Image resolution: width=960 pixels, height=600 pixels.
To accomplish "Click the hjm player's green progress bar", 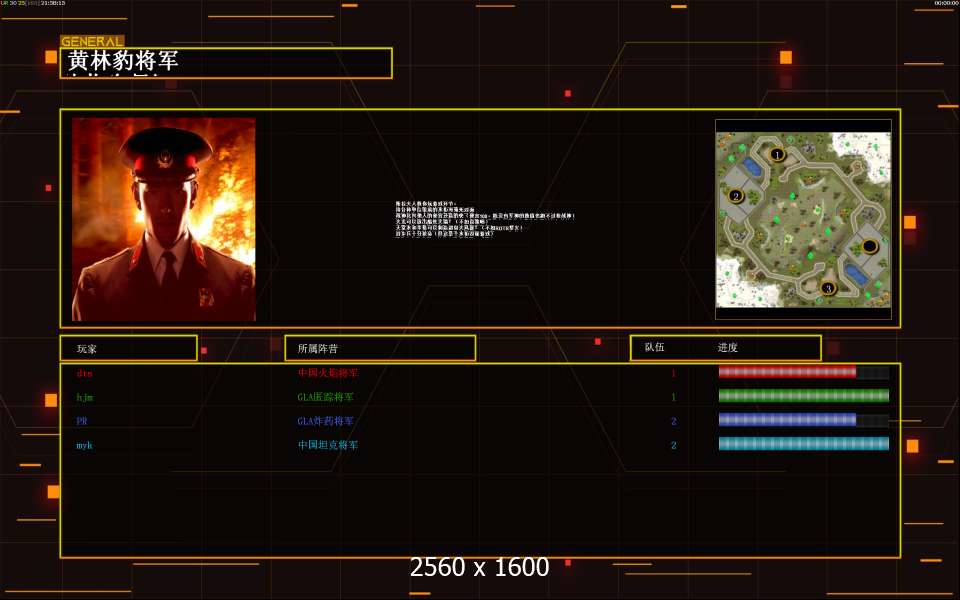I will (x=803, y=396).
